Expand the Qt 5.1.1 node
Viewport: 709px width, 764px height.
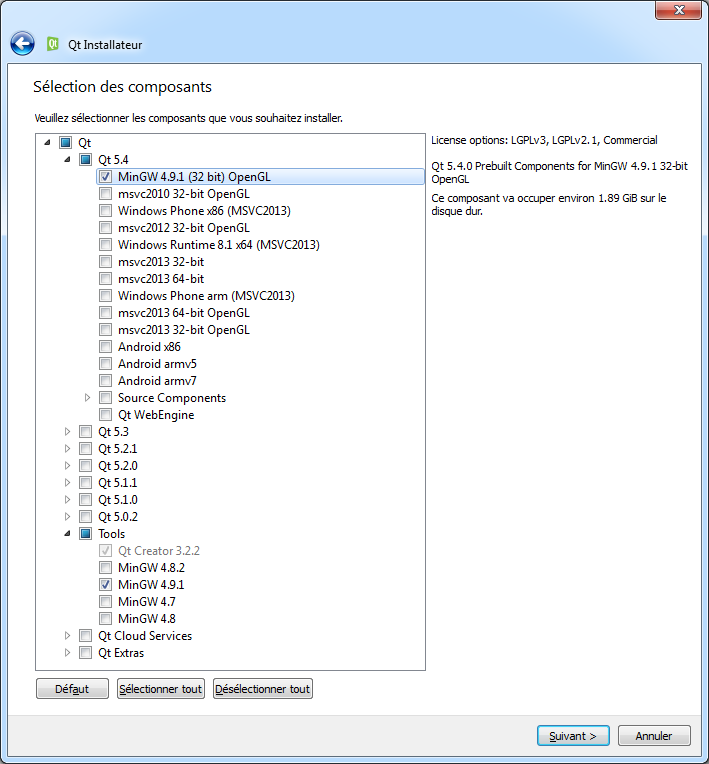coord(67,483)
